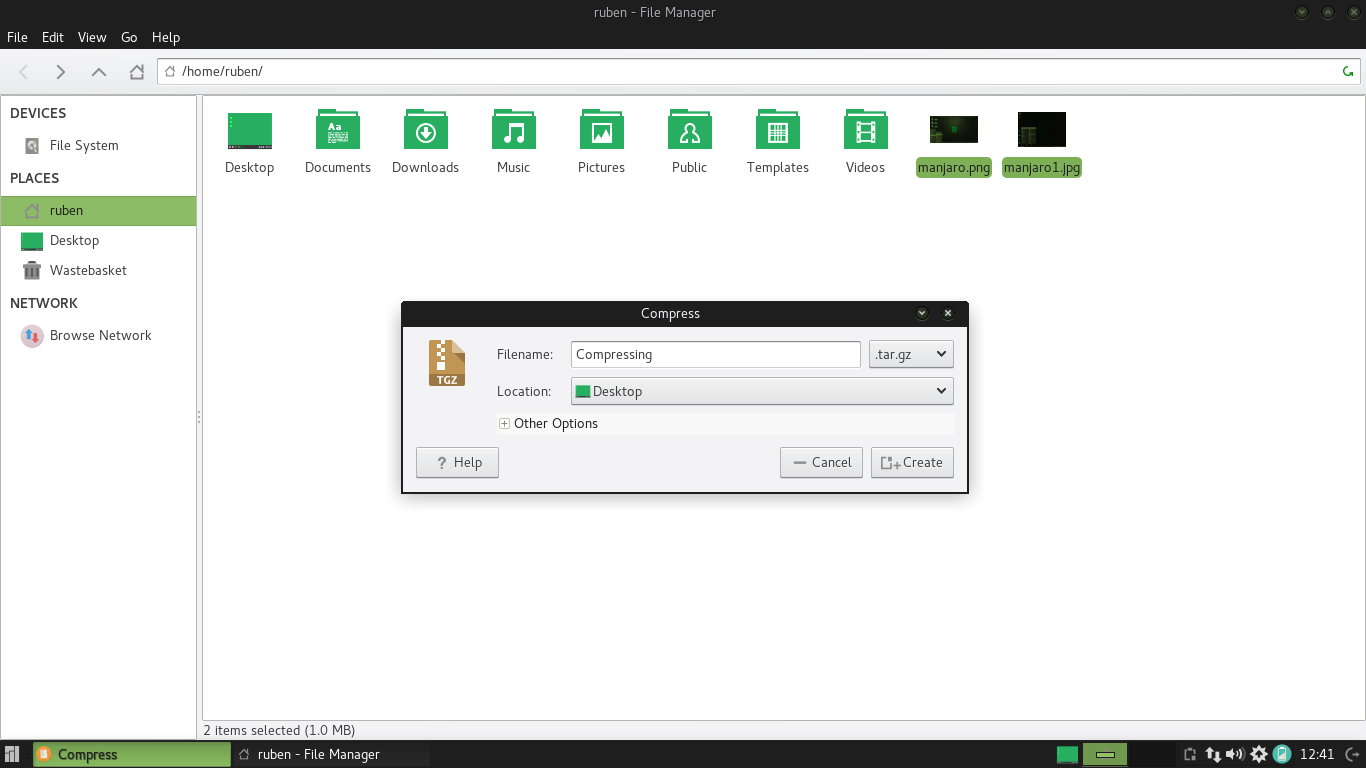
Task: Open the panel application menu icon
Action: [x=13, y=754]
